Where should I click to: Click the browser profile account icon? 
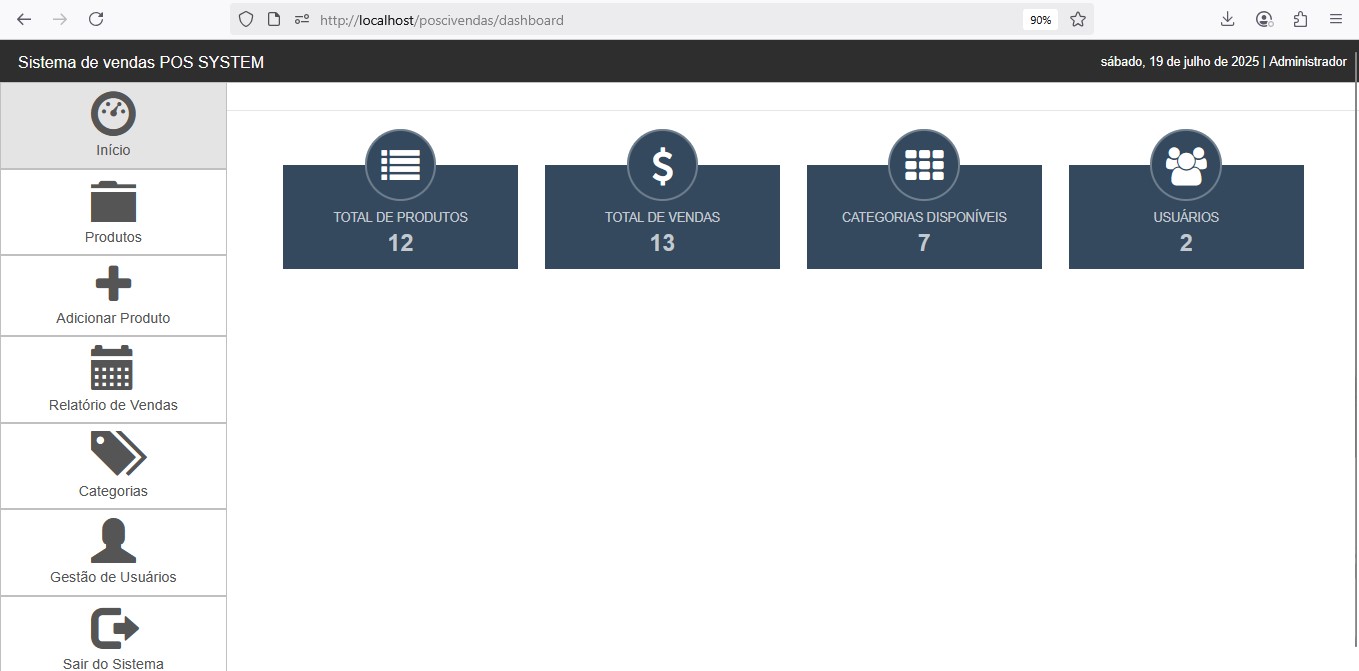coord(1263,18)
